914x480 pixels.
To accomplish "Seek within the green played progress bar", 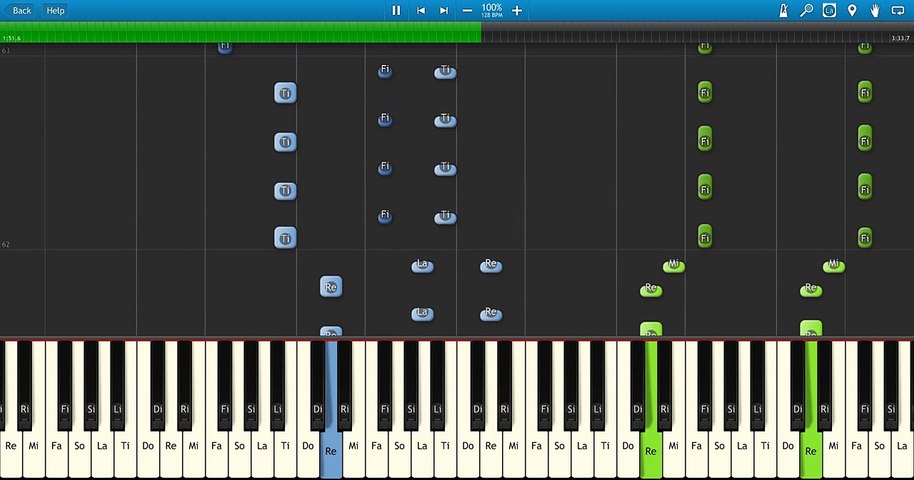I will click(241, 32).
